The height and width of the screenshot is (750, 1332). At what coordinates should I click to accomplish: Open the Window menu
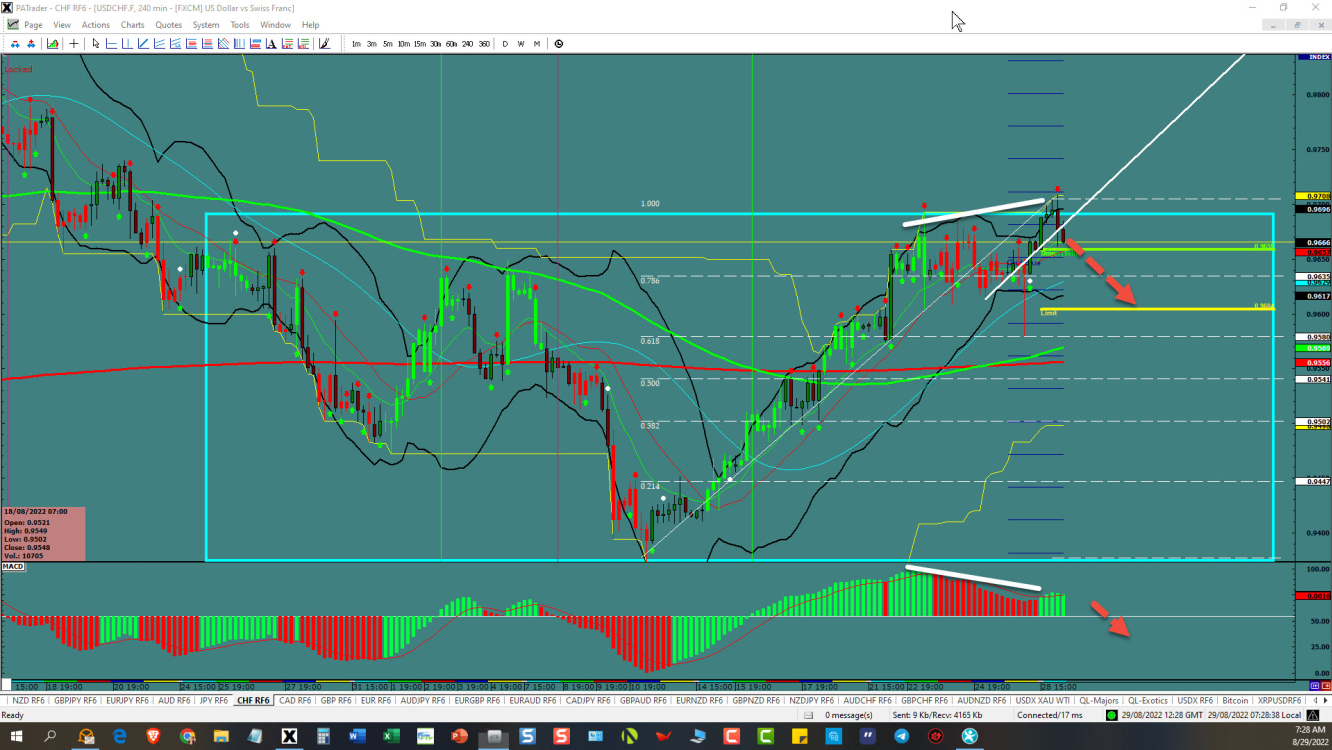point(275,24)
